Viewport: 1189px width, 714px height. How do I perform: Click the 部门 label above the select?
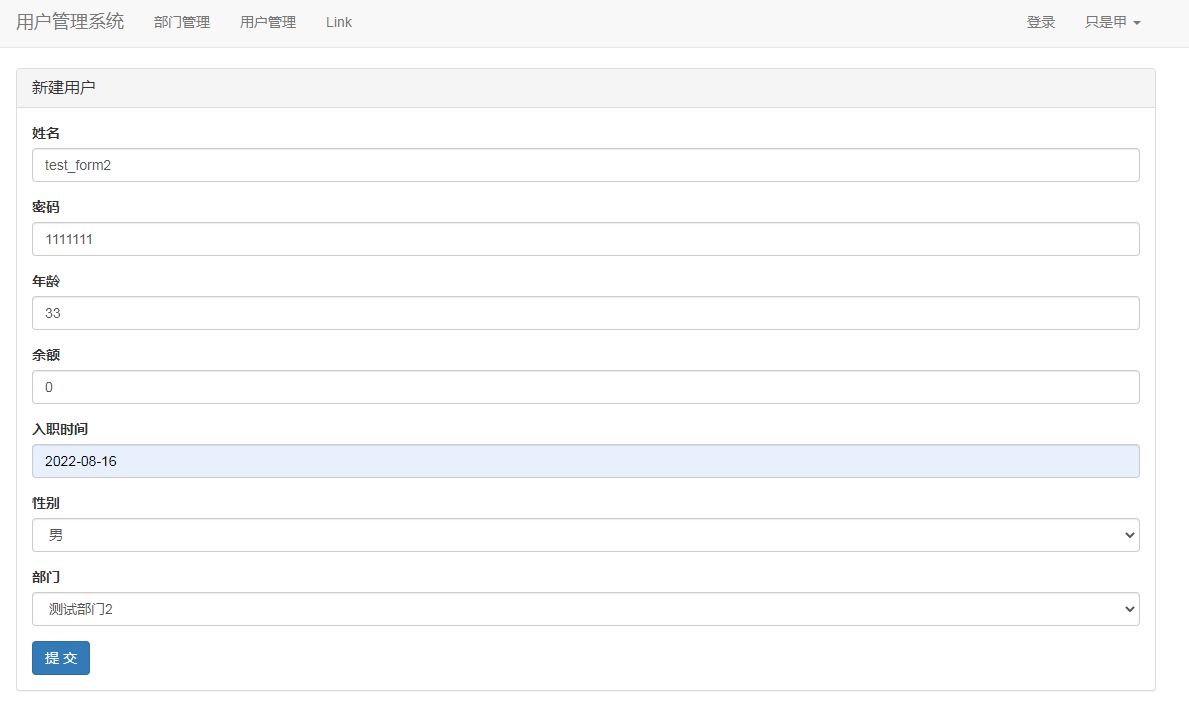45,577
